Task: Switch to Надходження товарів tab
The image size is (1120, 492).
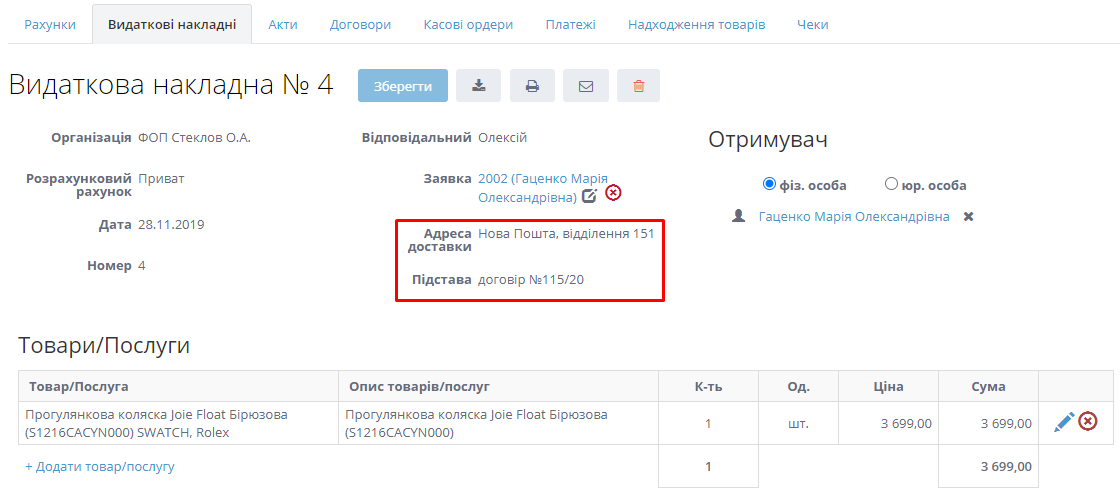Action: click(x=696, y=24)
